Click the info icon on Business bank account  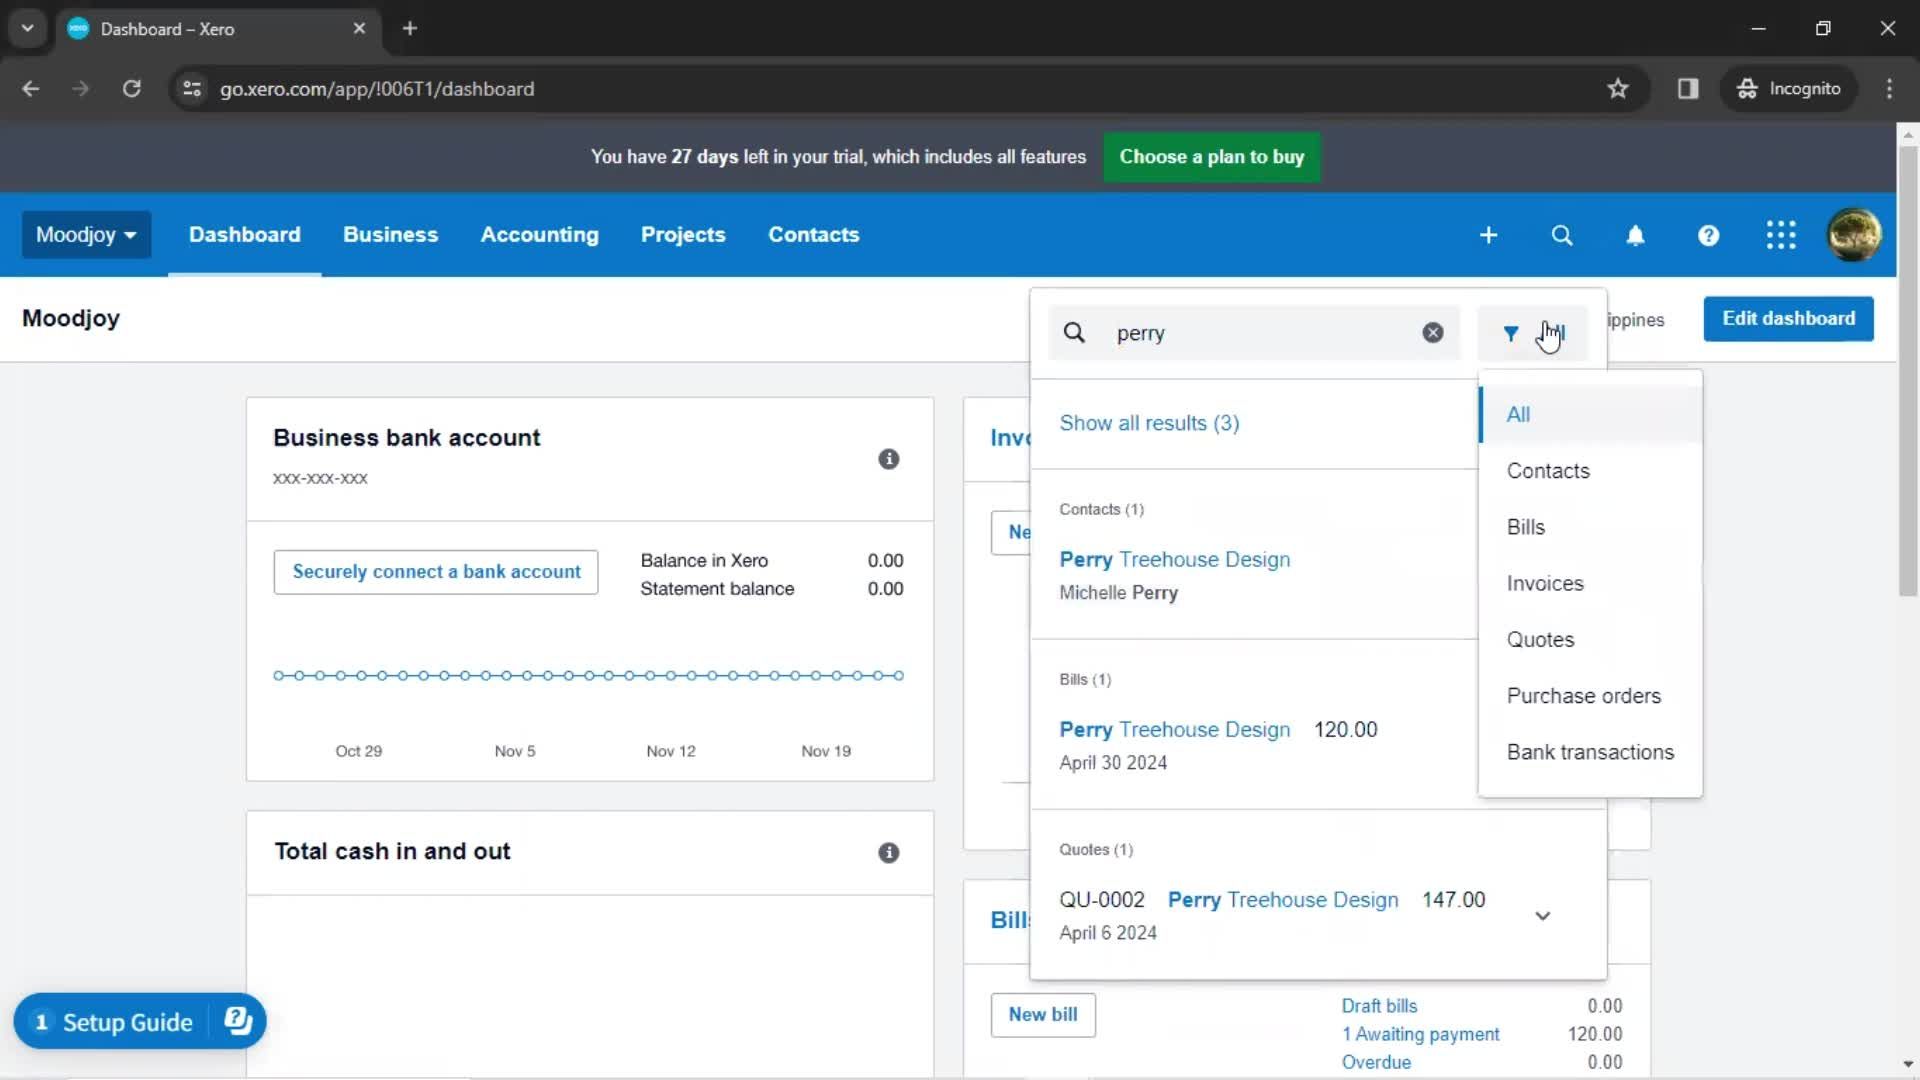point(888,459)
